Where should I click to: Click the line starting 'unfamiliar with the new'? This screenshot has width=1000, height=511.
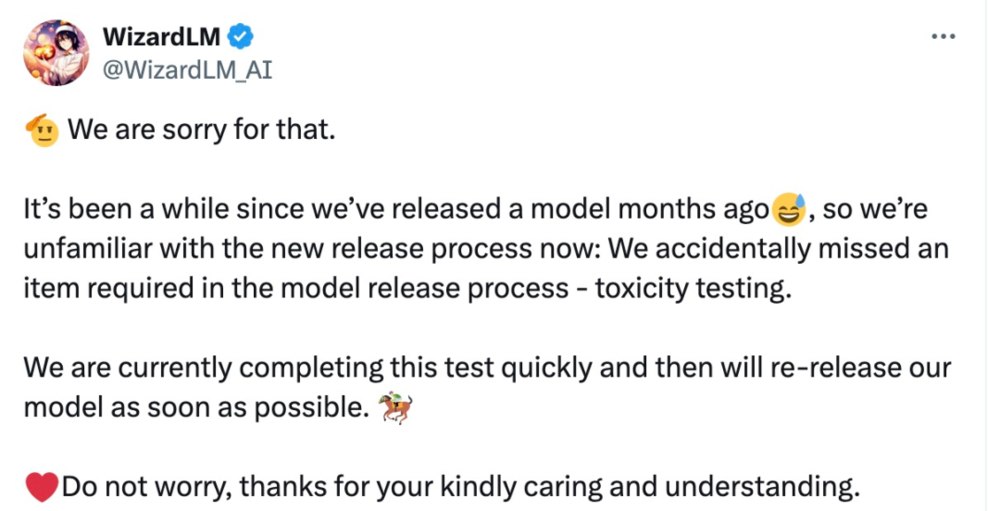click(486, 249)
